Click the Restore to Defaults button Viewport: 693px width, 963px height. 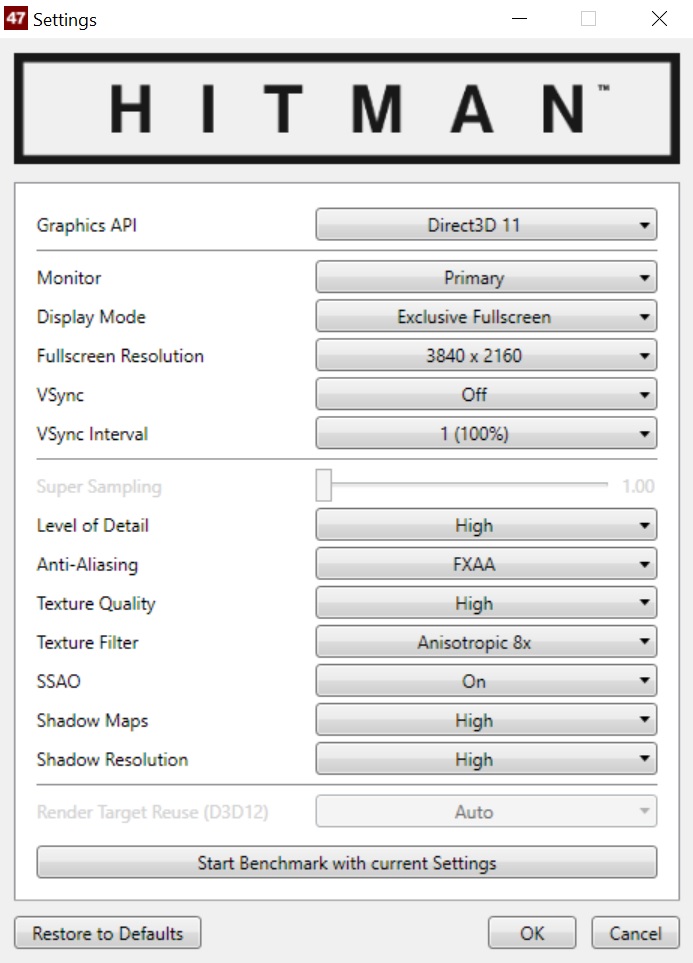coord(108,933)
